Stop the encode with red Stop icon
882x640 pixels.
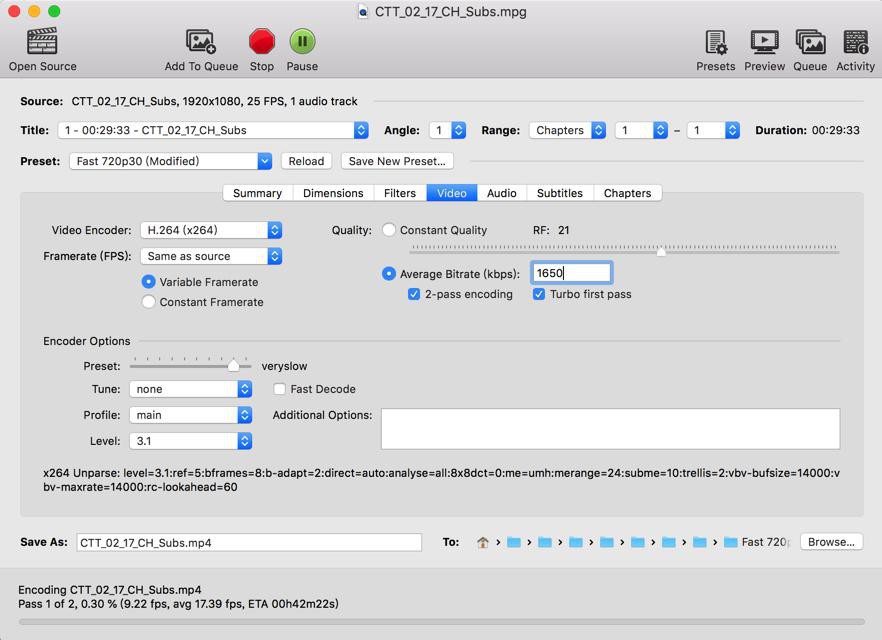click(262, 41)
